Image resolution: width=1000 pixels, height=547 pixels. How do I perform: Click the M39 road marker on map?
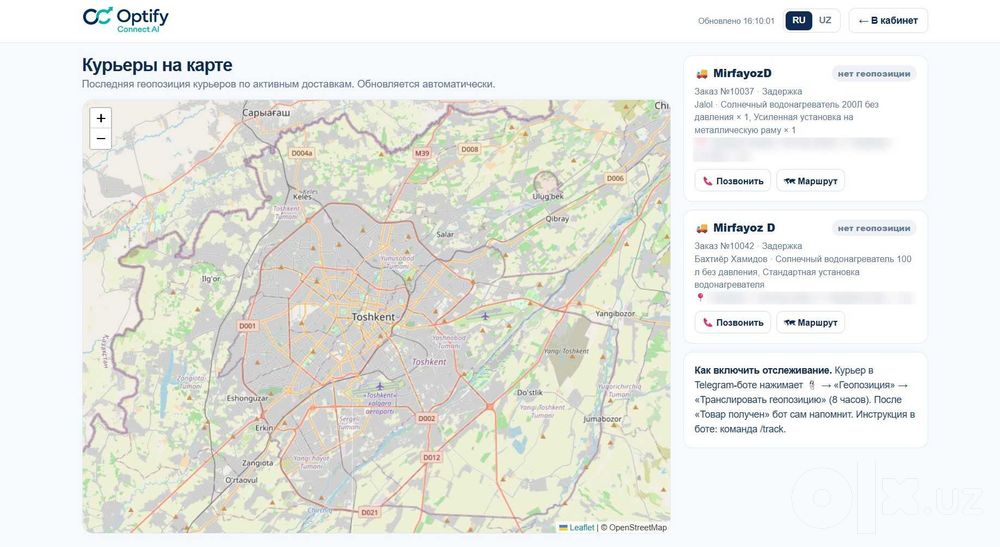click(422, 153)
